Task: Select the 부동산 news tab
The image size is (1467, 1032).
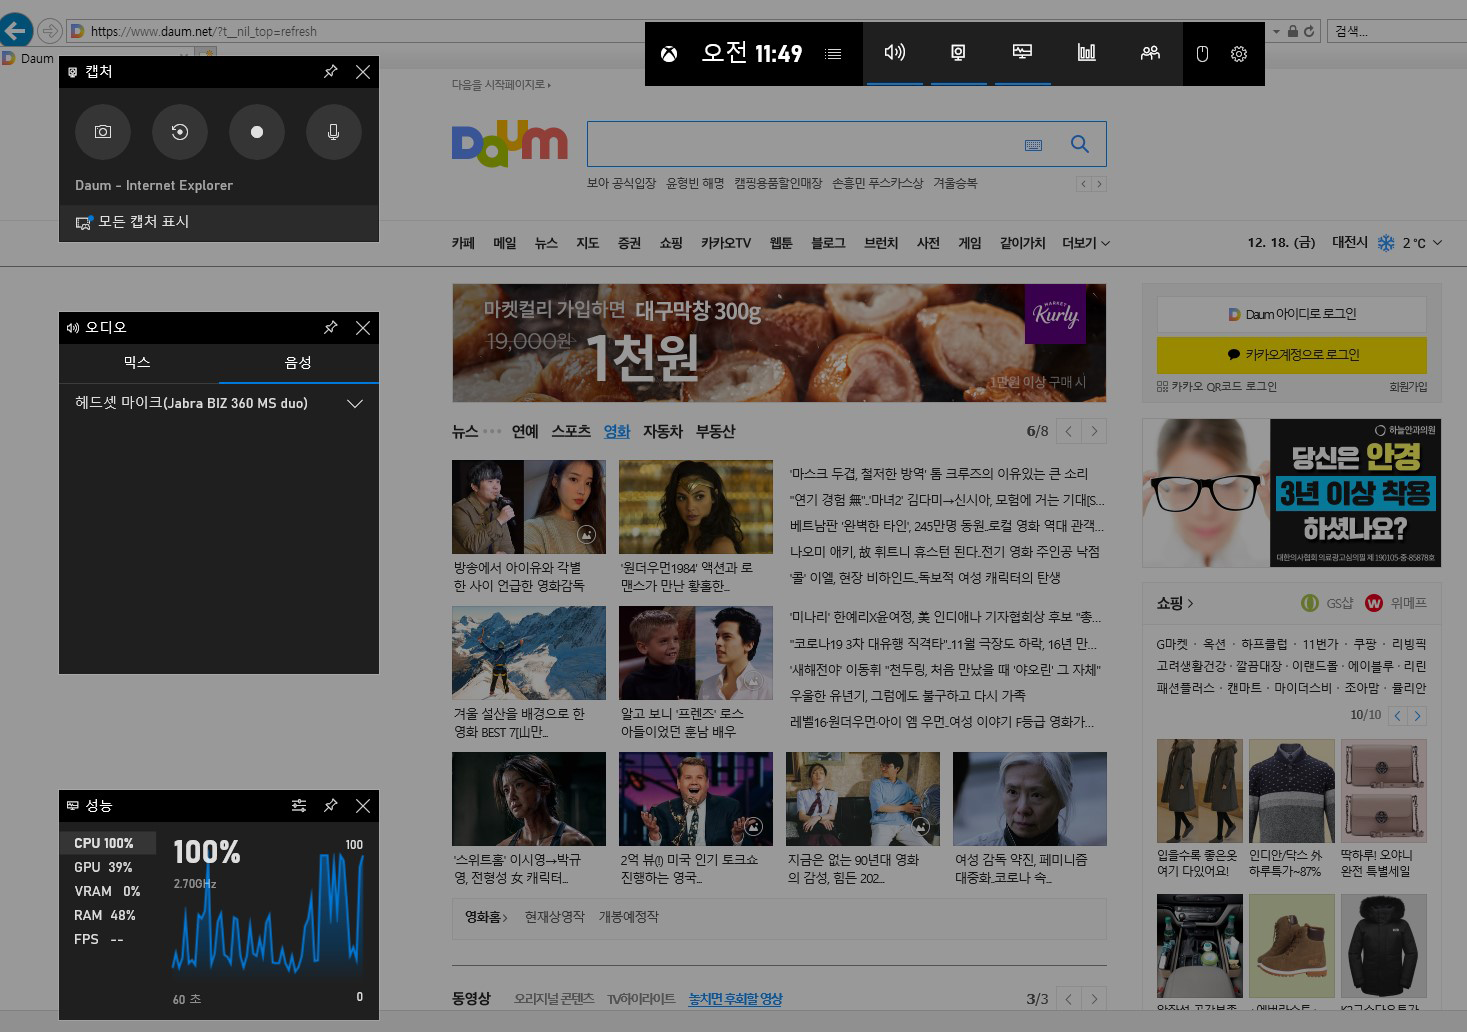Action: 716,431
